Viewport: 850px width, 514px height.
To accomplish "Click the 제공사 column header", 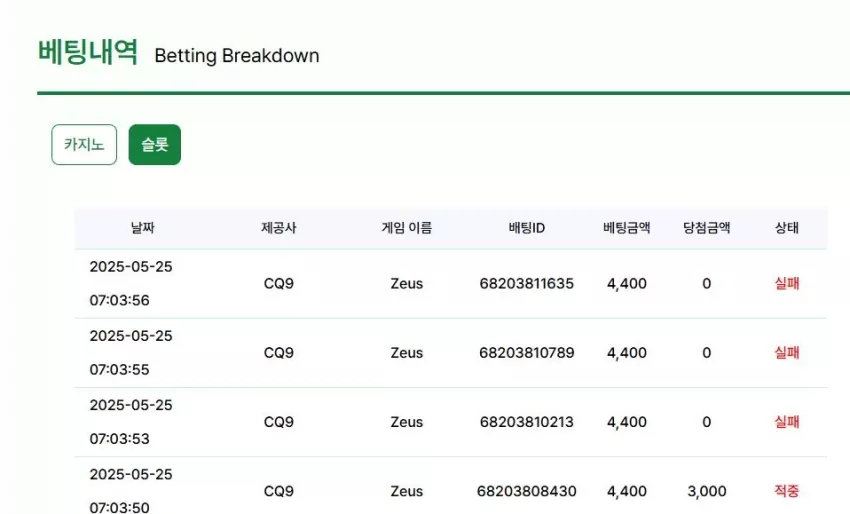I will coord(279,228).
